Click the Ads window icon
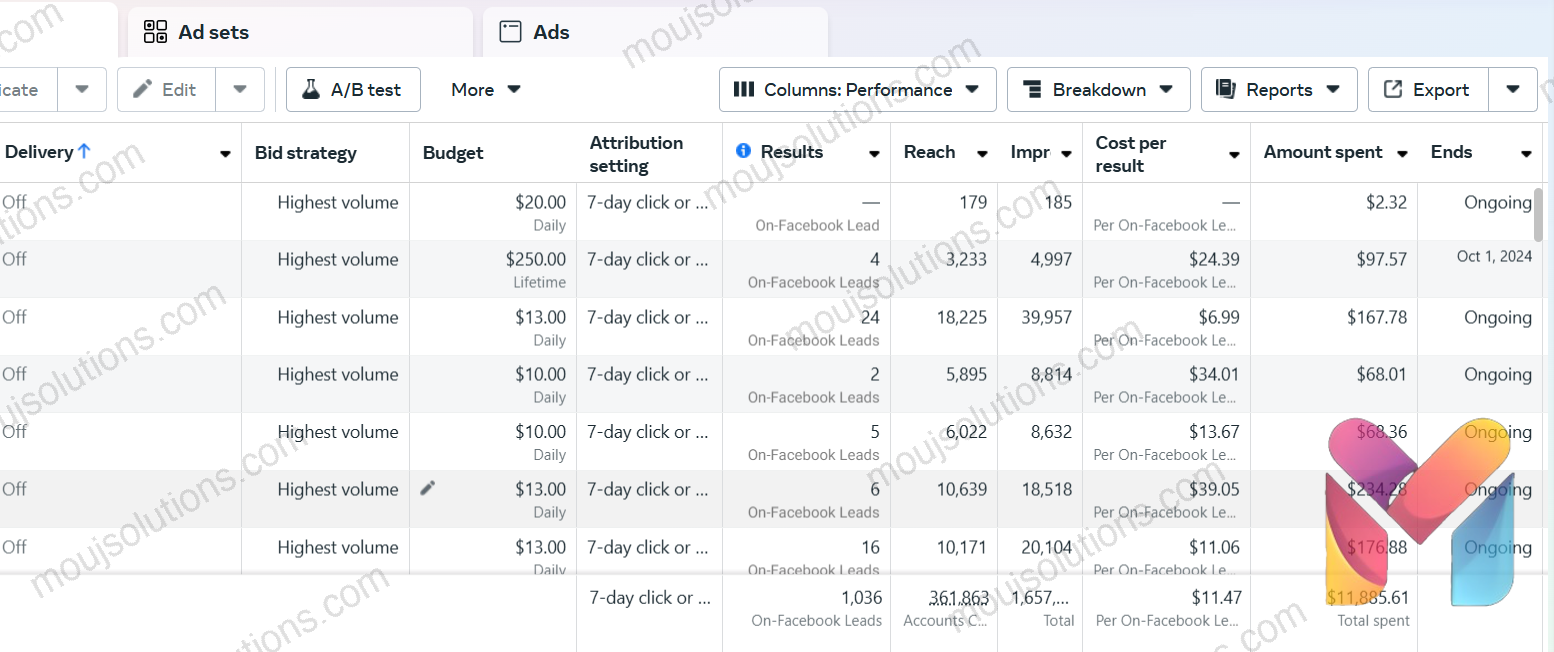Image resolution: width=1554 pixels, height=652 pixels. (511, 32)
